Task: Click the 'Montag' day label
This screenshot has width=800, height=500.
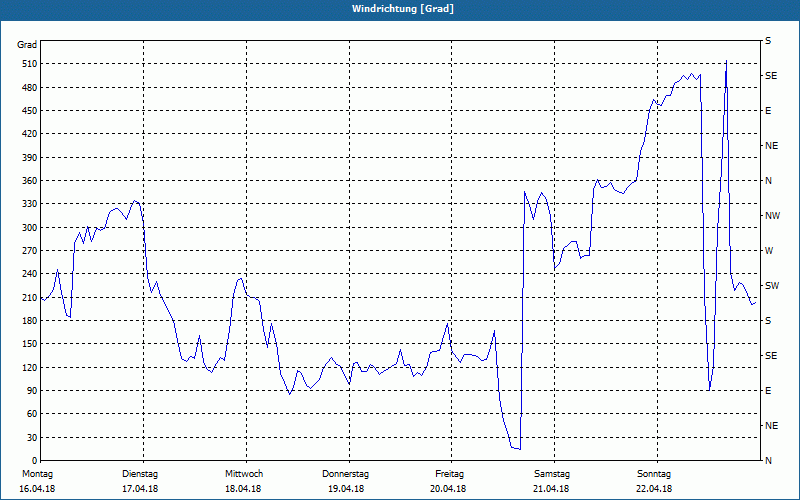Action: (37, 474)
